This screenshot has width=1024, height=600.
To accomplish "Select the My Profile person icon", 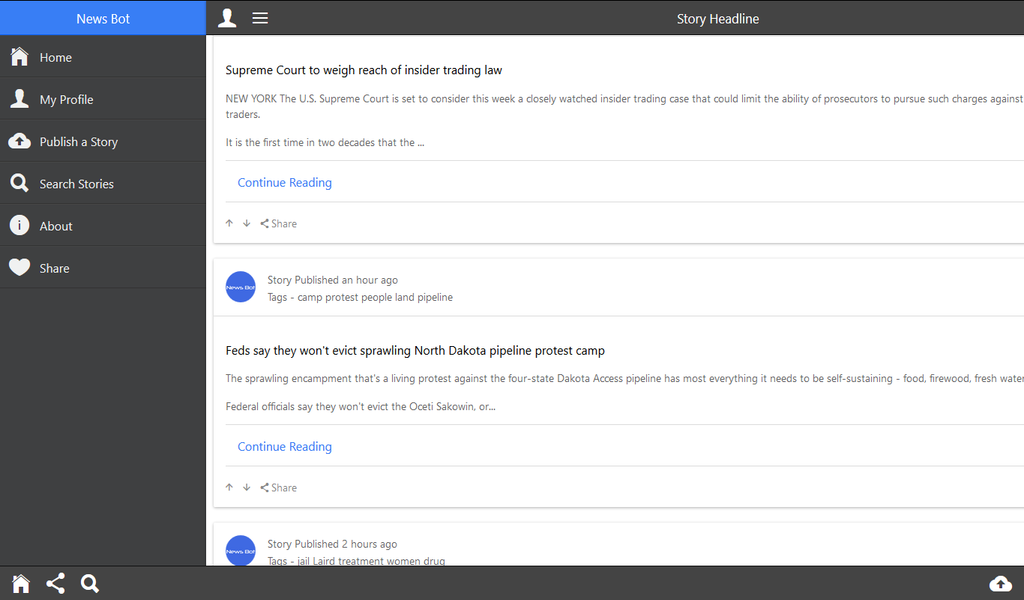I will click(19, 99).
